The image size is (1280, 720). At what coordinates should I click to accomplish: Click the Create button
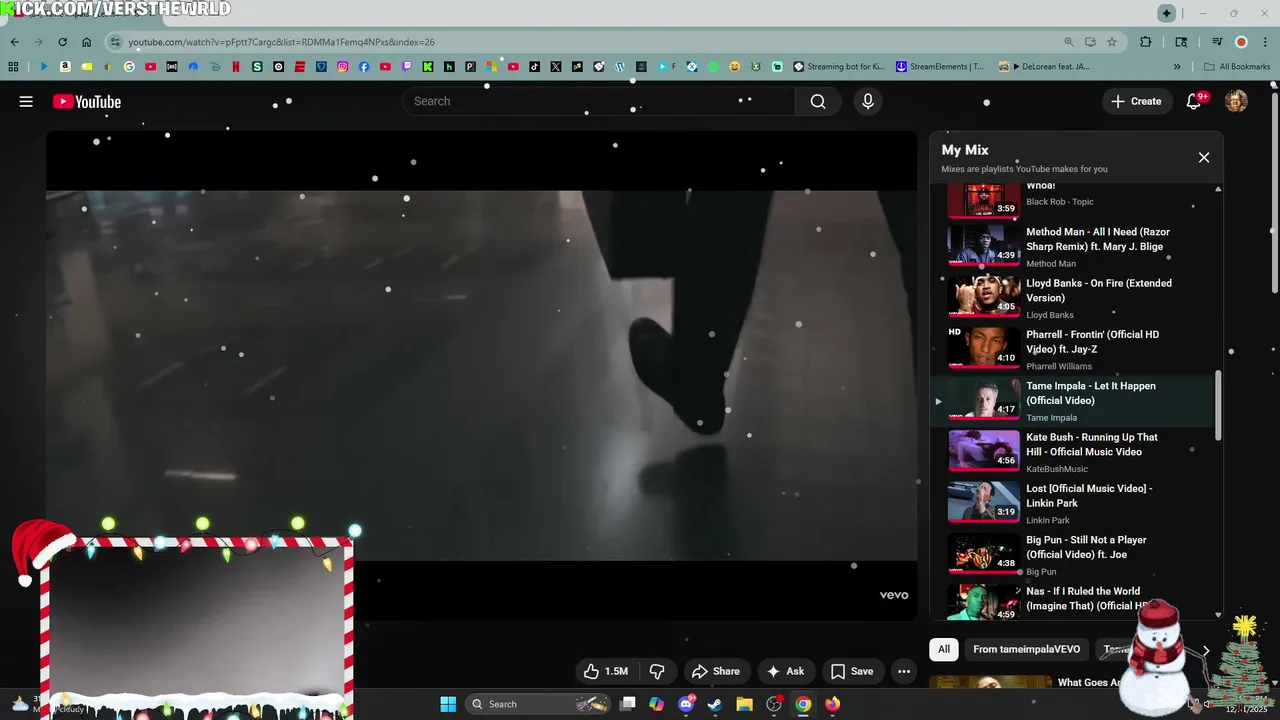[1137, 101]
